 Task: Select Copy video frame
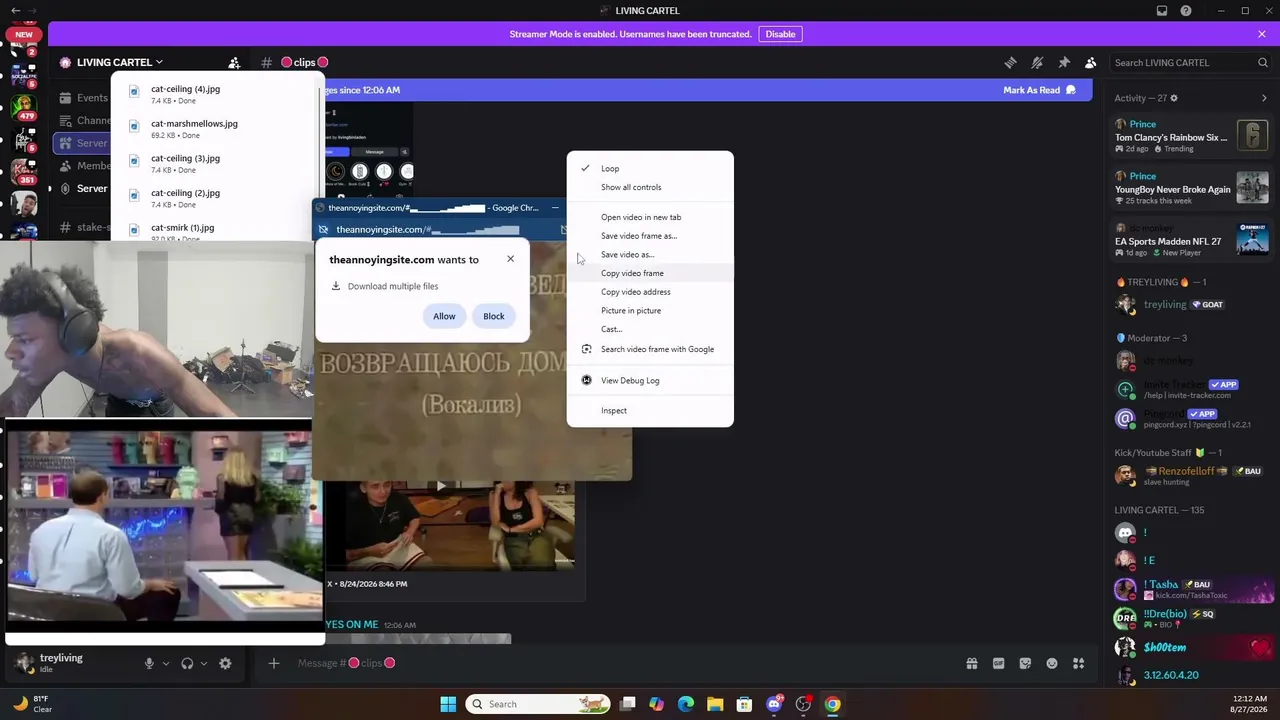[x=650, y=273]
